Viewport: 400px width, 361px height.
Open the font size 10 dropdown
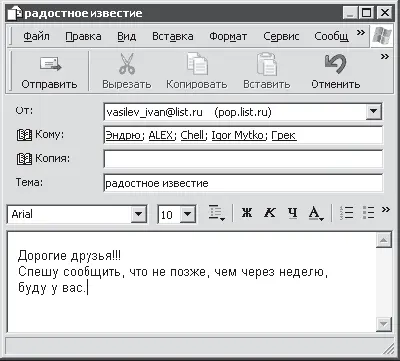click(188, 214)
